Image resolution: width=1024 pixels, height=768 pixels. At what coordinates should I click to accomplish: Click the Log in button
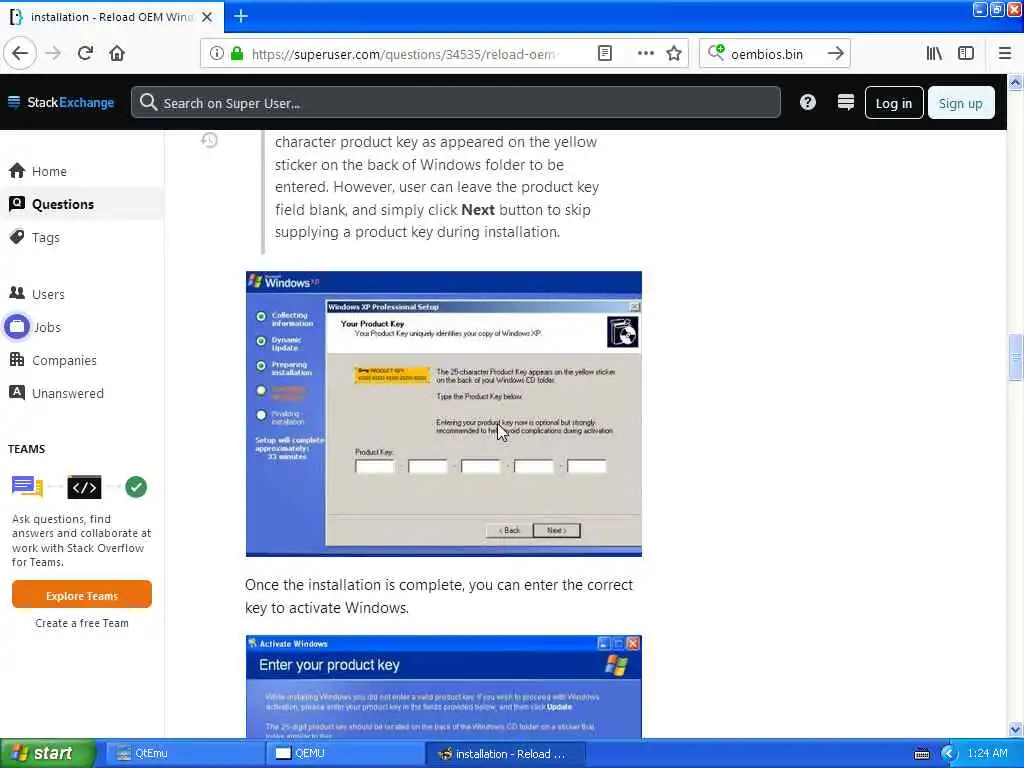(x=893, y=103)
